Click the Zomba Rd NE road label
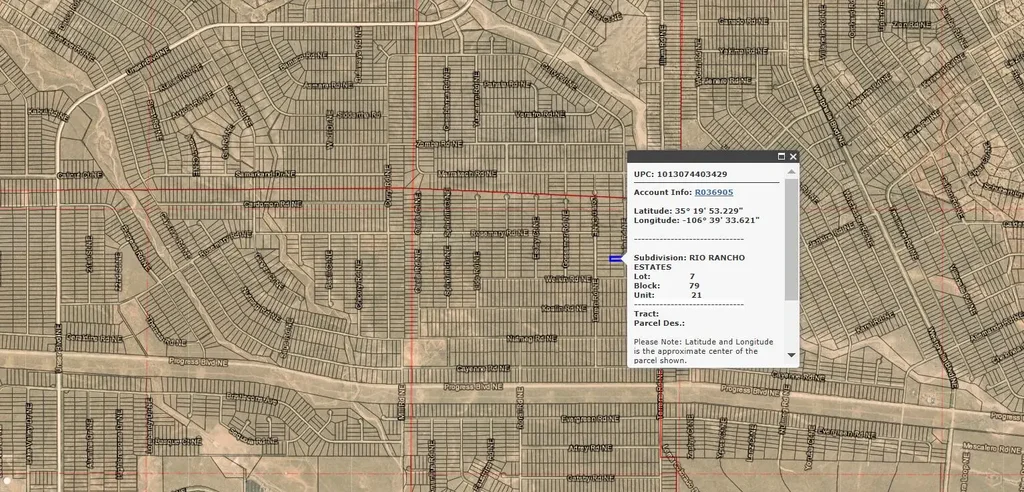This screenshot has width=1024, height=492. click(441, 143)
